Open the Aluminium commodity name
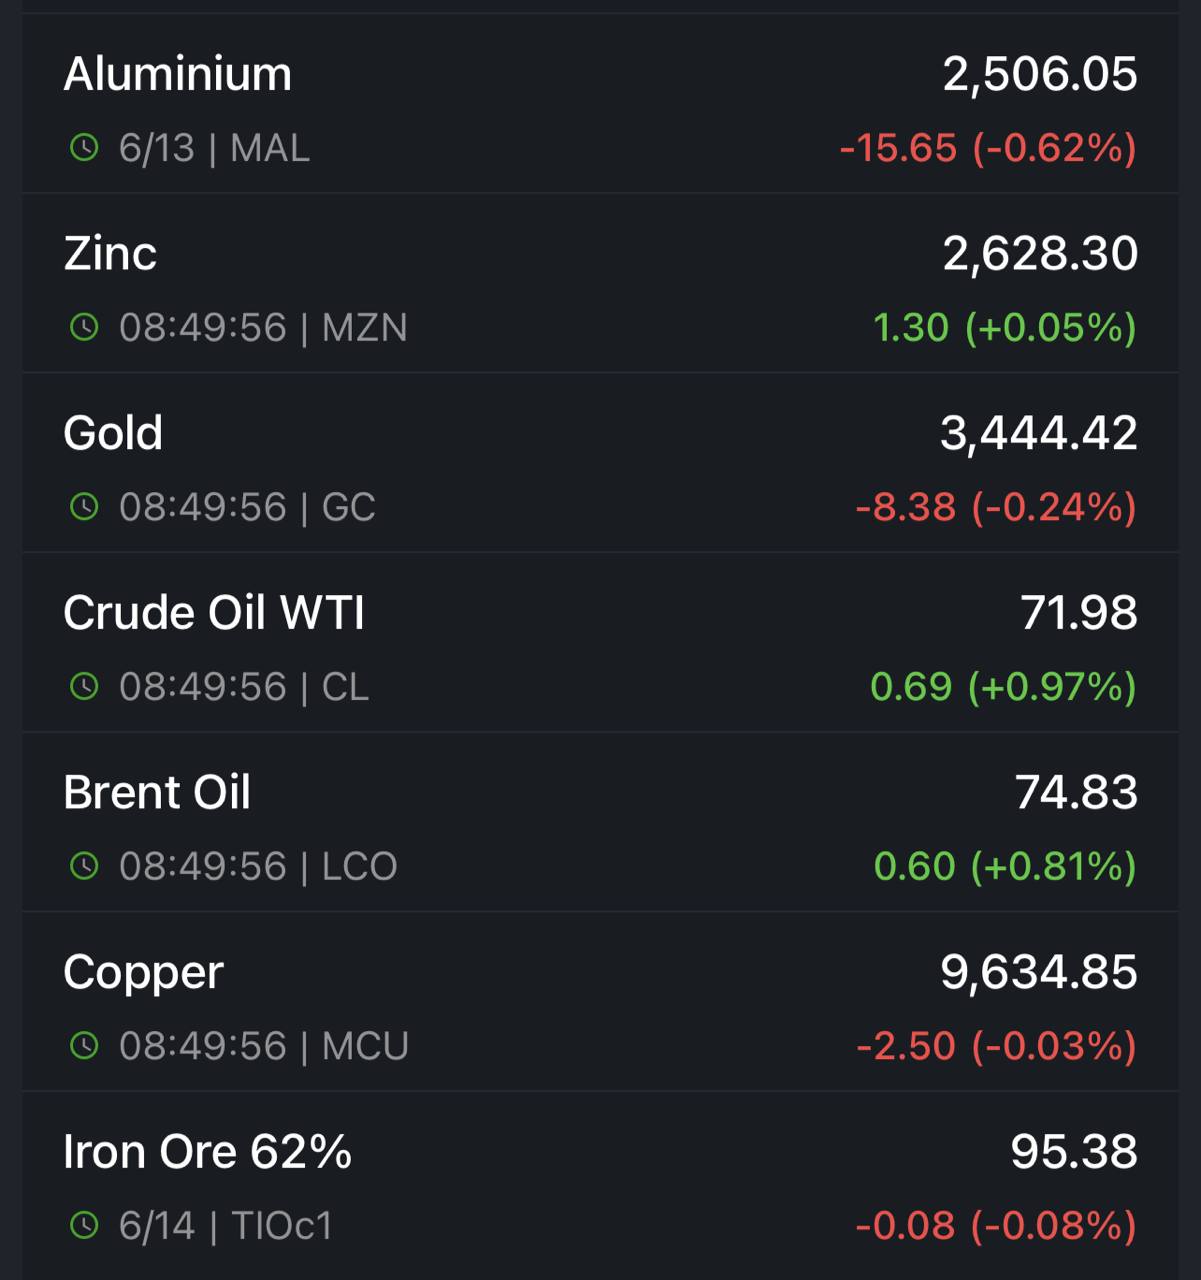1201x1280 pixels. pos(178,75)
